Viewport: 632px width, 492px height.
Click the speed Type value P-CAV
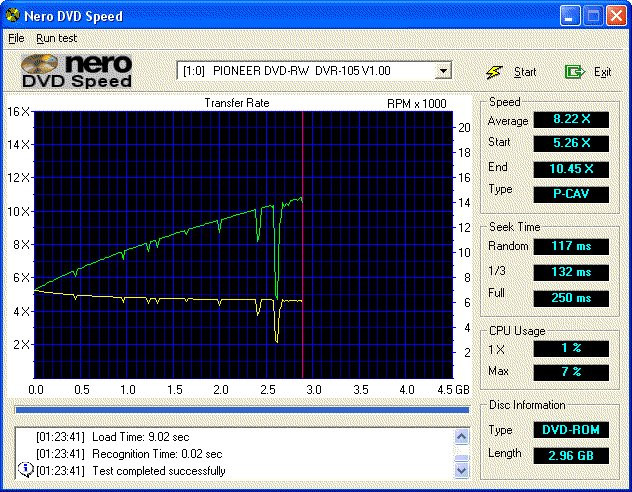click(x=571, y=194)
